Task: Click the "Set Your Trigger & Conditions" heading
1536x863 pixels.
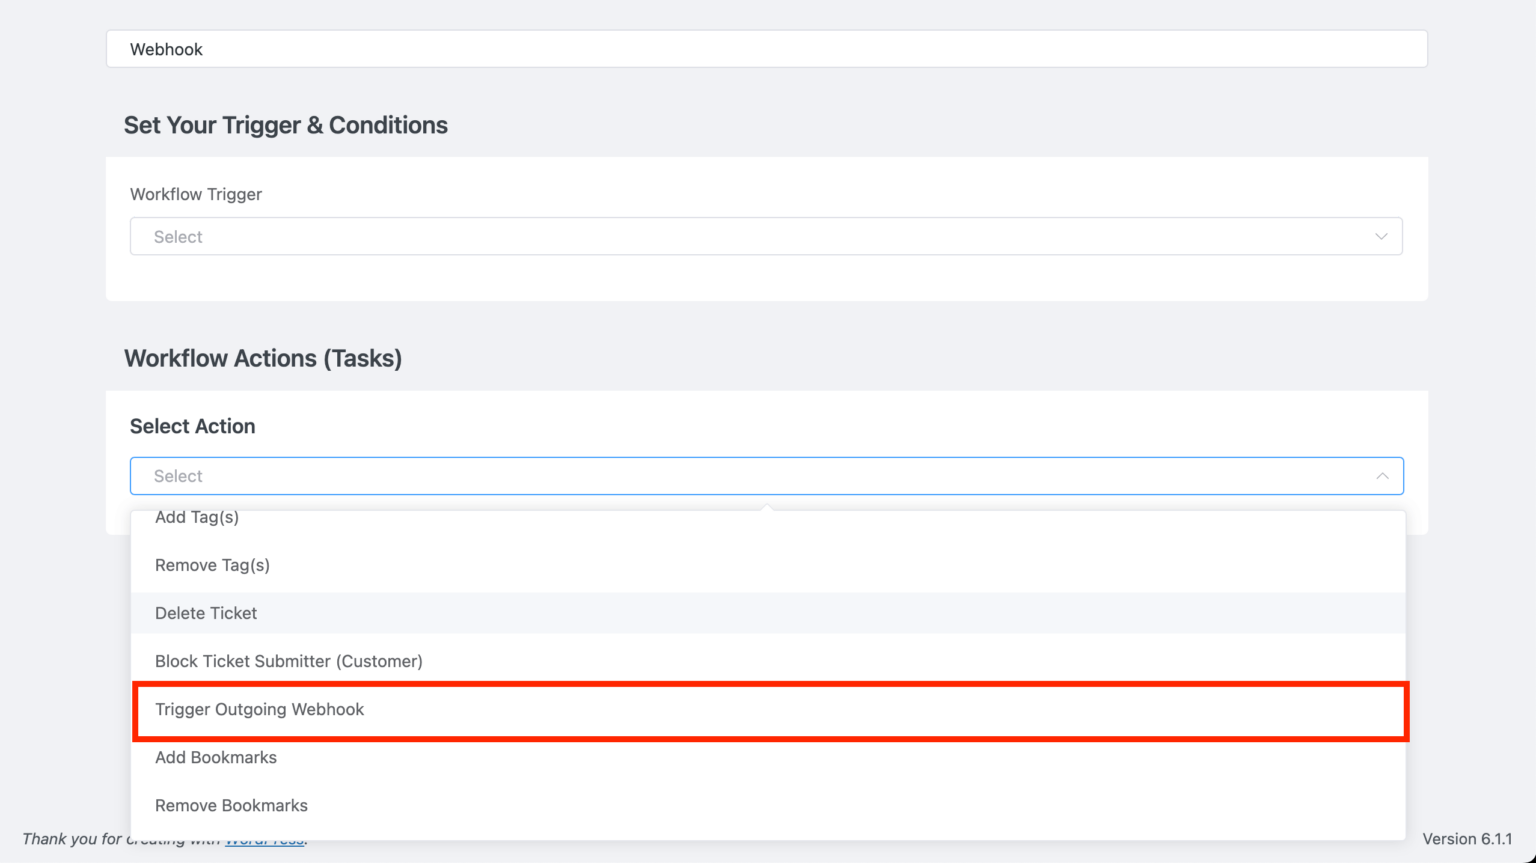Action: 285,125
